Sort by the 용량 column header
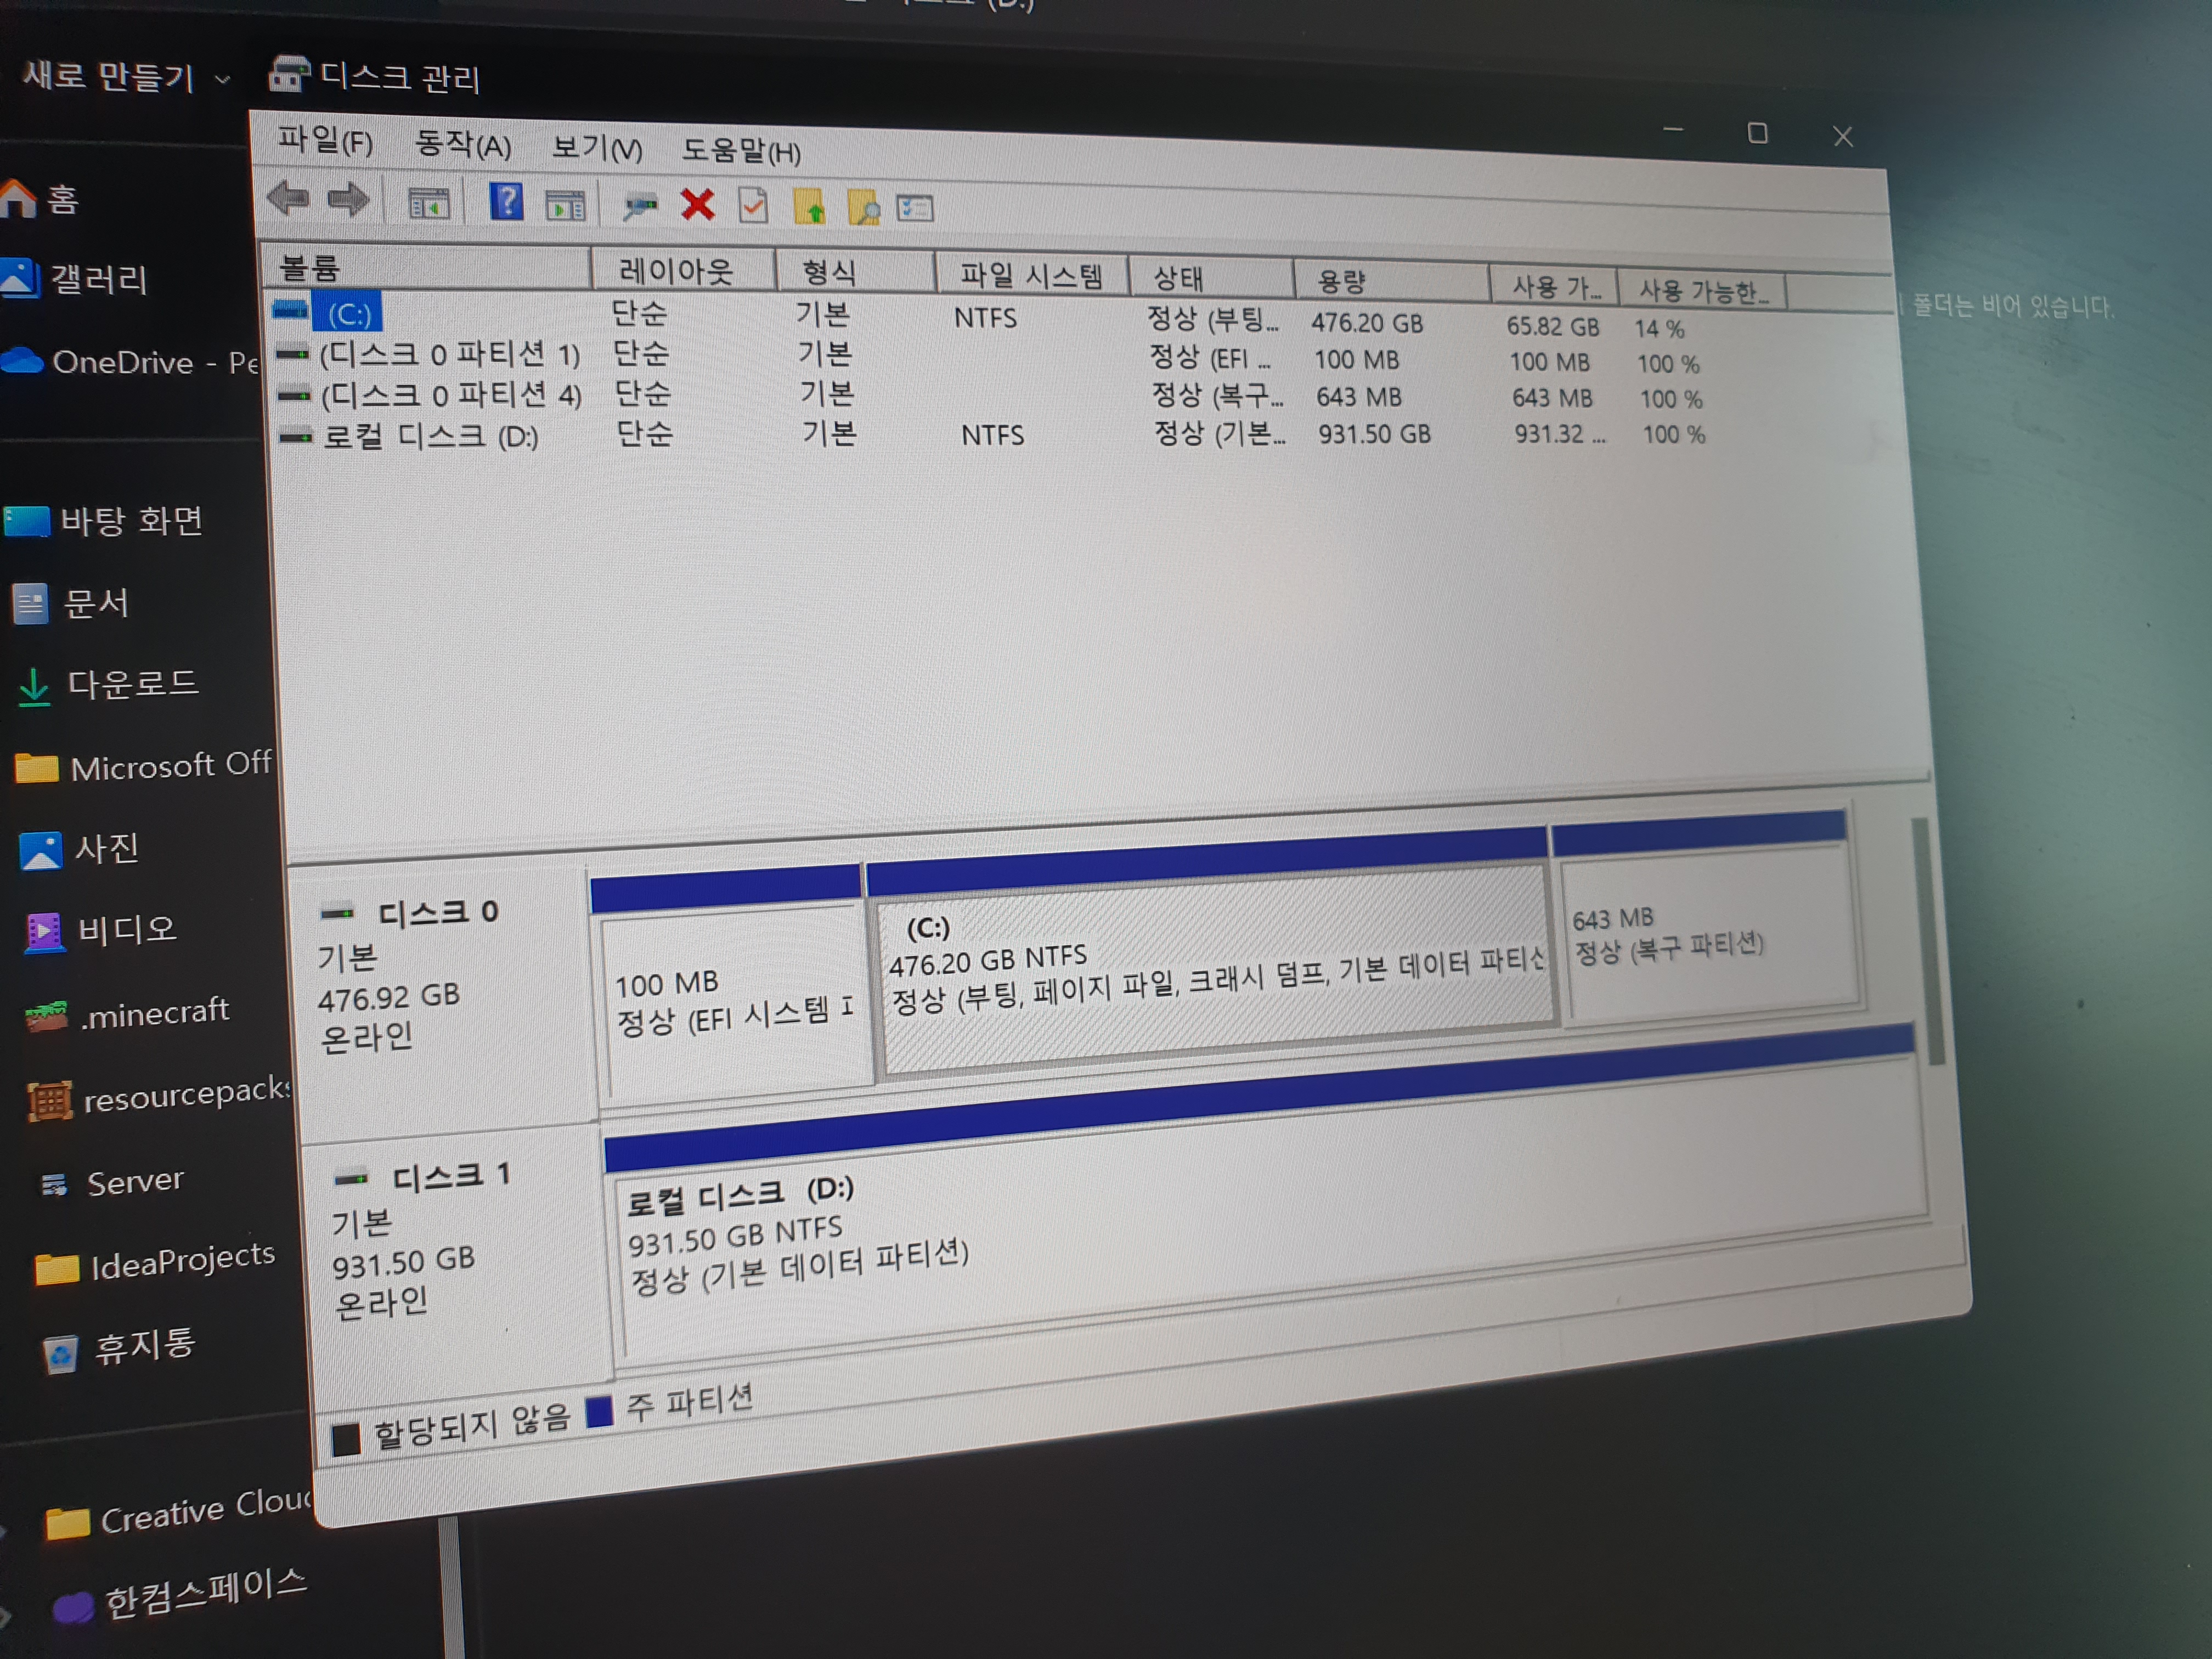This screenshot has width=2212, height=1659. click(1340, 281)
